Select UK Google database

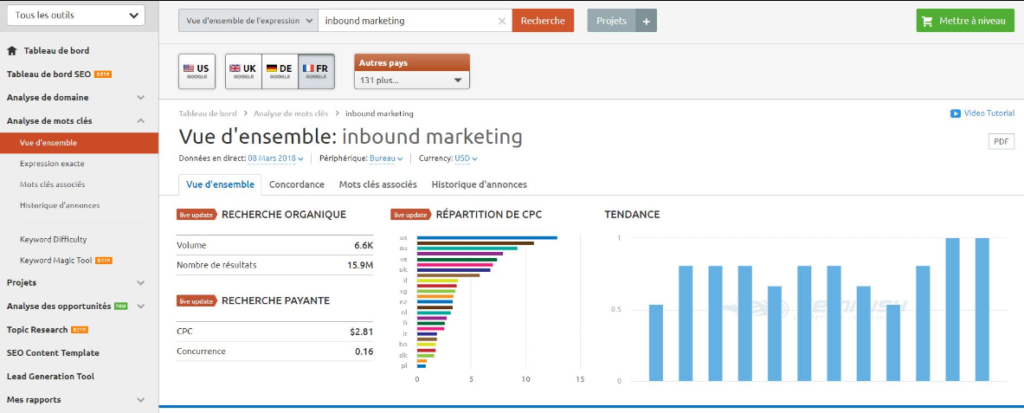(x=244, y=71)
